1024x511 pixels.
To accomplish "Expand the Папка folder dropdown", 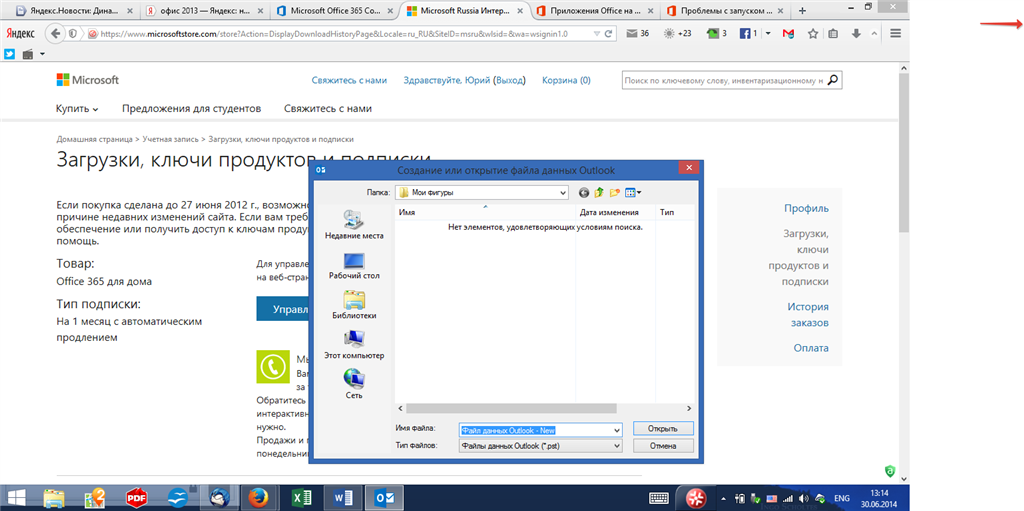I will tap(563, 193).
